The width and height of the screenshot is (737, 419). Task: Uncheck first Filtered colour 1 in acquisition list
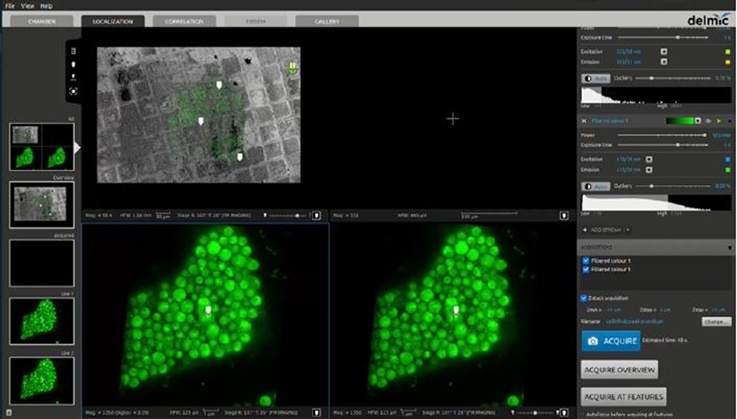[x=586, y=261]
